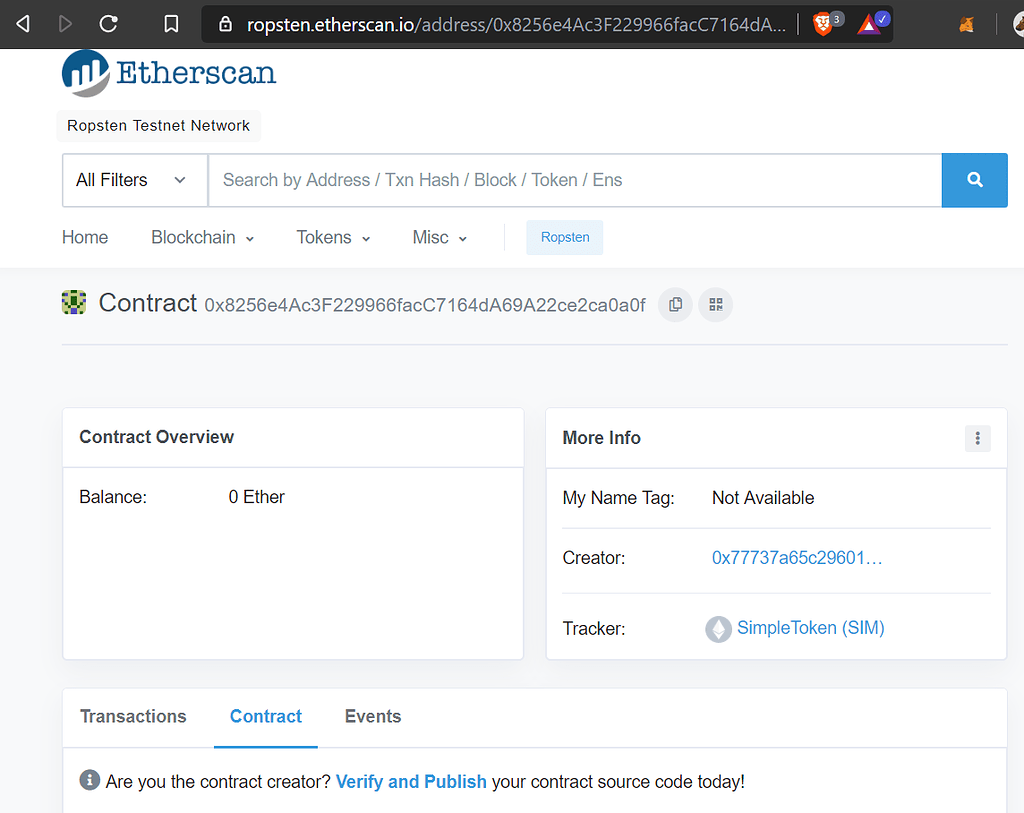The width and height of the screenshot is (1024, 813).
Task: Click the Etherscan logo
Action: tap(168, 73)
